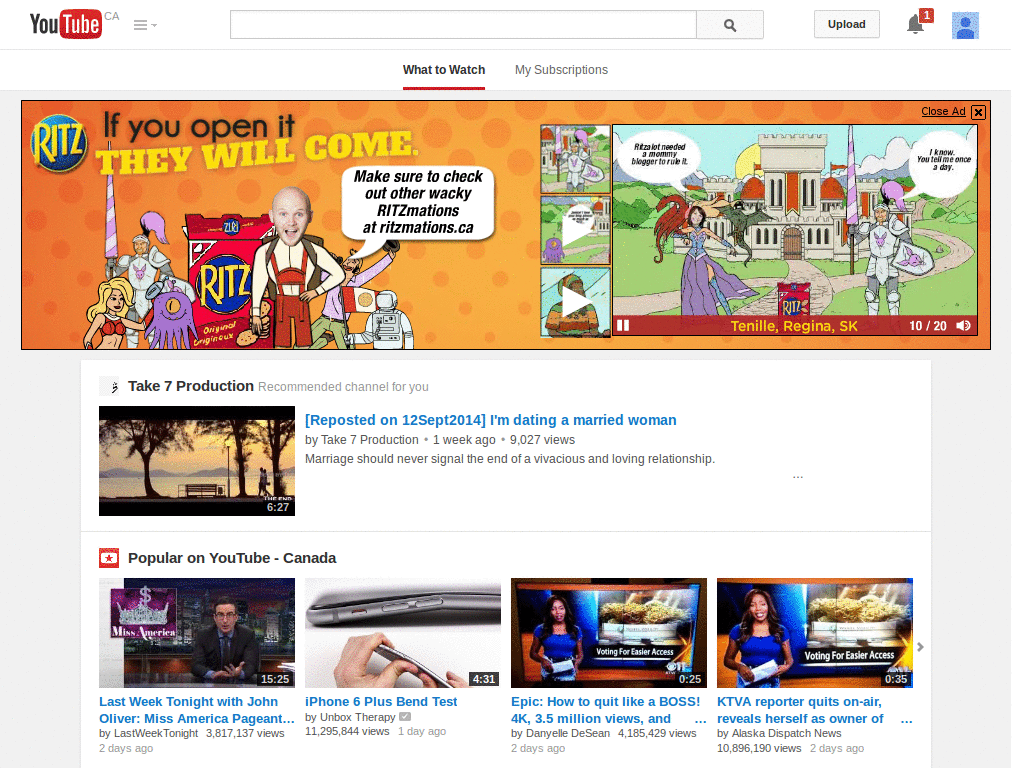Open the Take 7 Production channel icon
This screenshot has height=768, width=1024.
[109, 386]
